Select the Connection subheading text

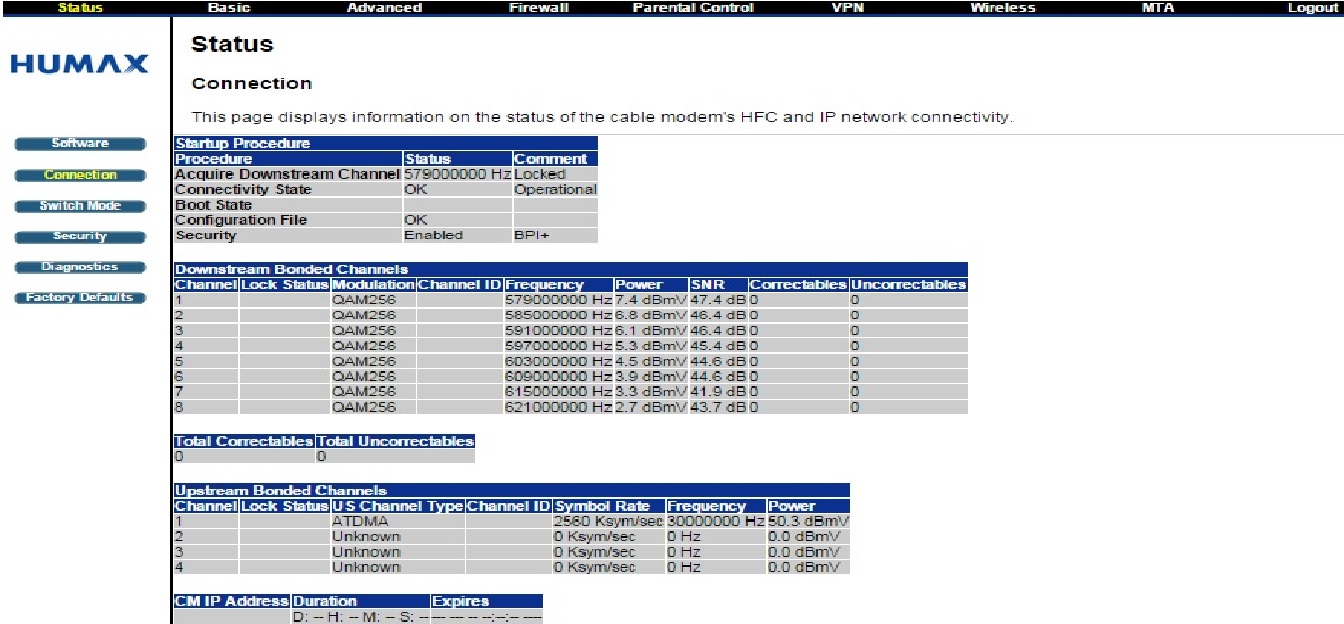pos(252,83)
